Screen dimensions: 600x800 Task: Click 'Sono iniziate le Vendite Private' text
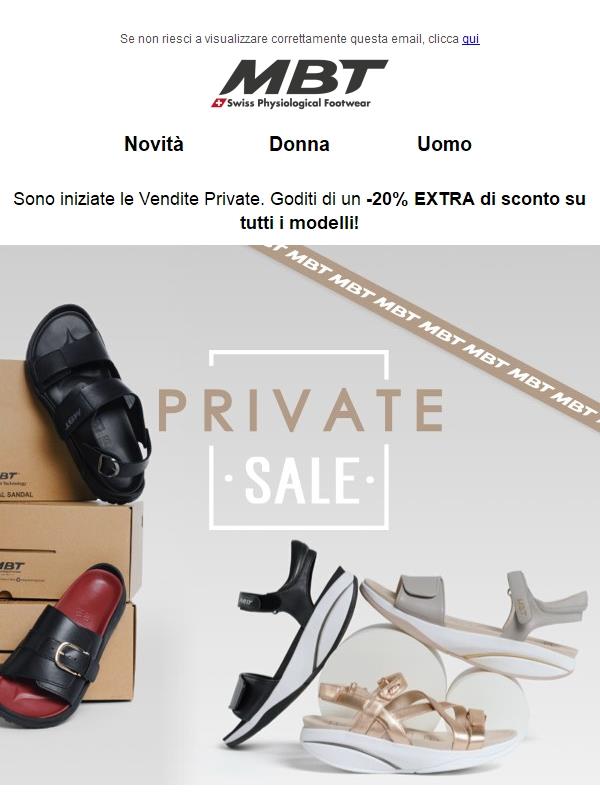[137, 199]
